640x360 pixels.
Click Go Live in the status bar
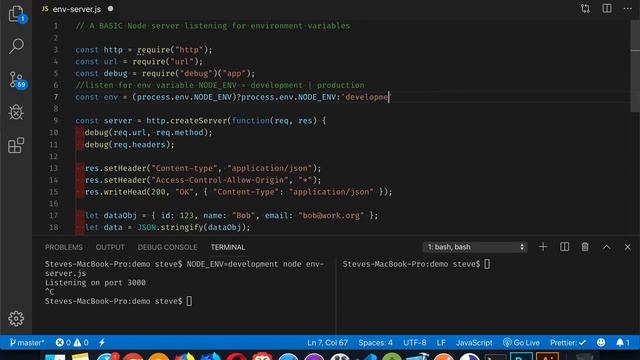[x=521, y=342]
